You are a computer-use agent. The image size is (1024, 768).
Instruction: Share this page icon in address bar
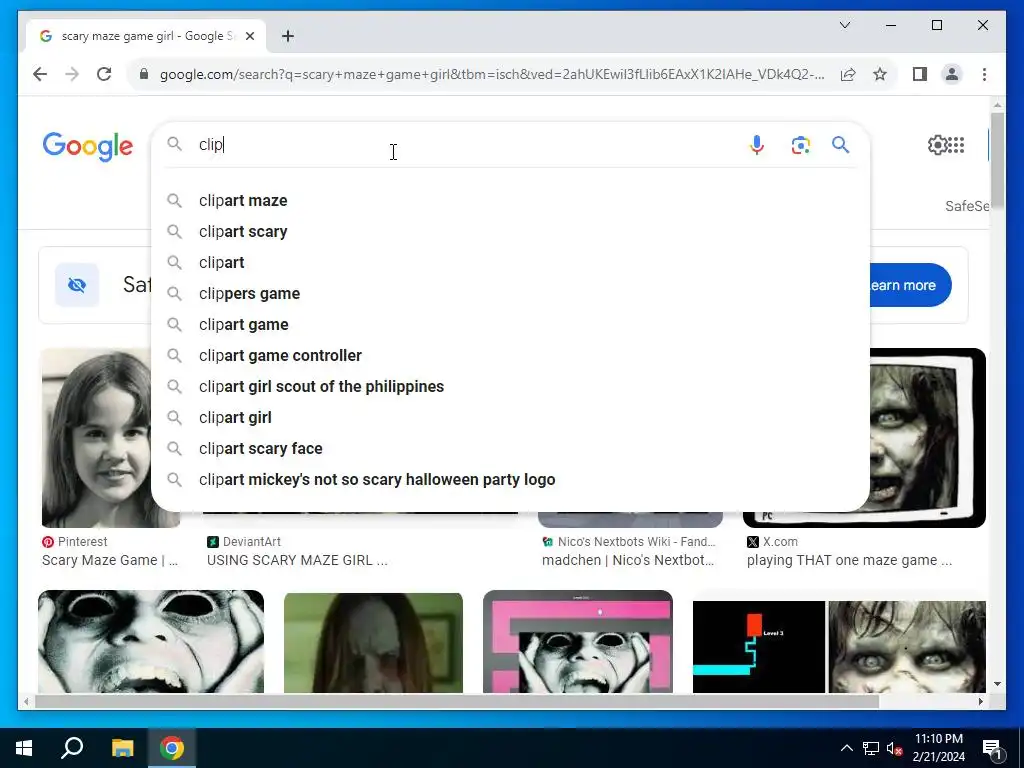pos(848,74)
